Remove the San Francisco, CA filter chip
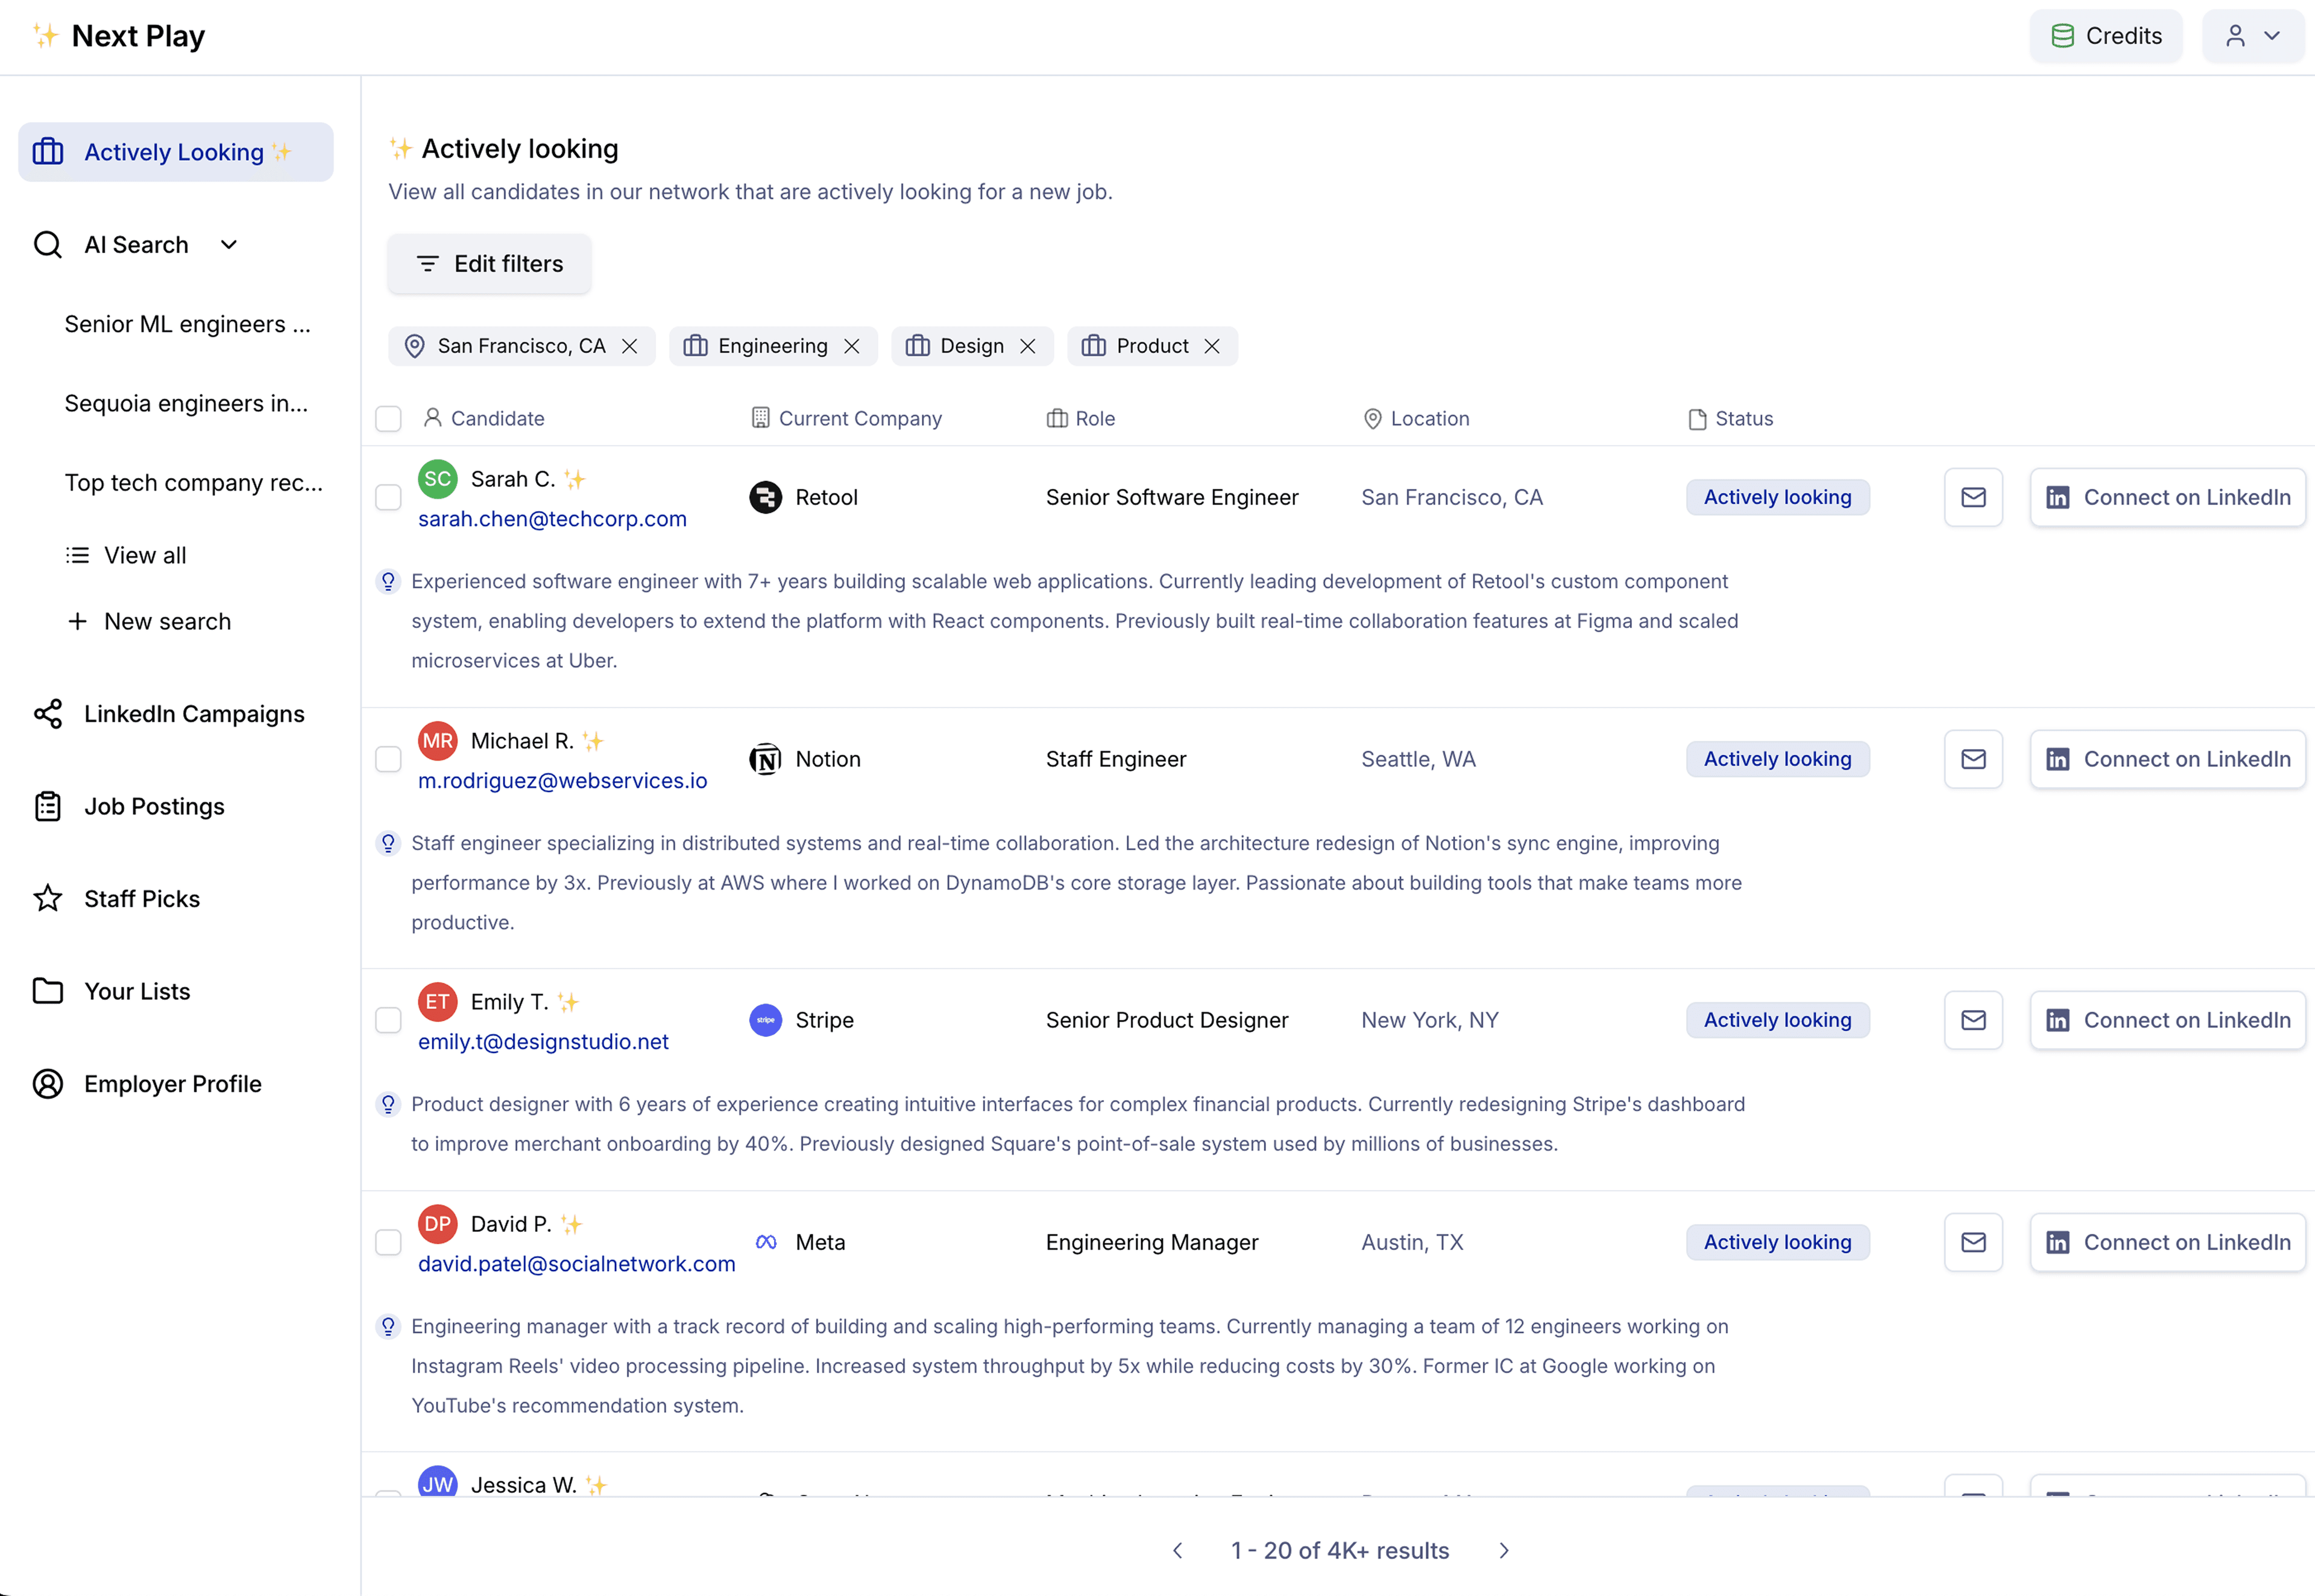The image size is (2315, 1596). (x=630, y=346)
